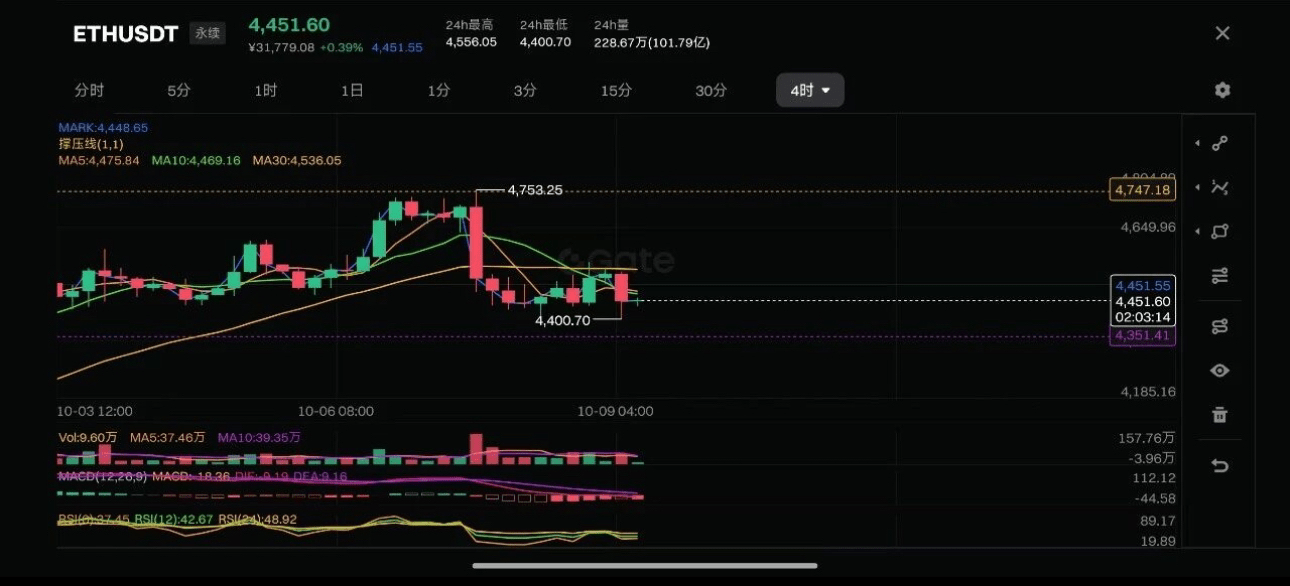Switch to the 15分 timeframe tab
Screen dimensions: 1290x586
click(x=616, y=90)
